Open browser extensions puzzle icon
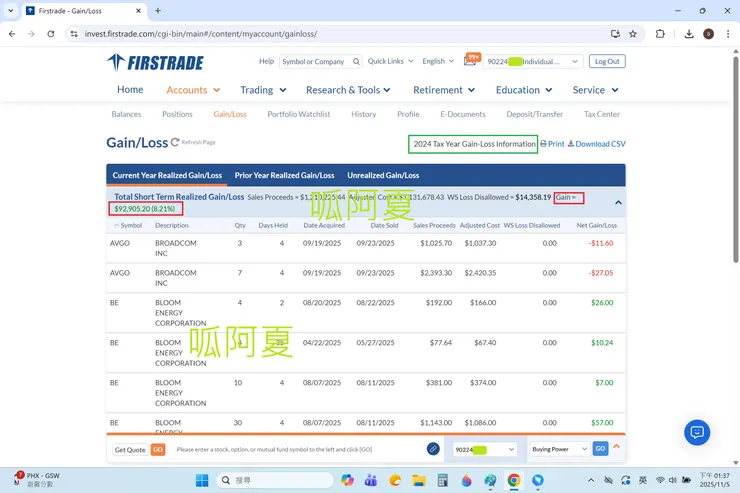 coord(660,34)
